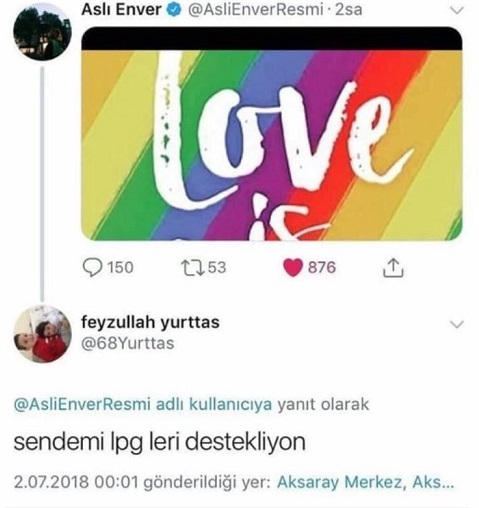Open the @AsliEnverResmi mention in reply line

(x=82, y=404)
